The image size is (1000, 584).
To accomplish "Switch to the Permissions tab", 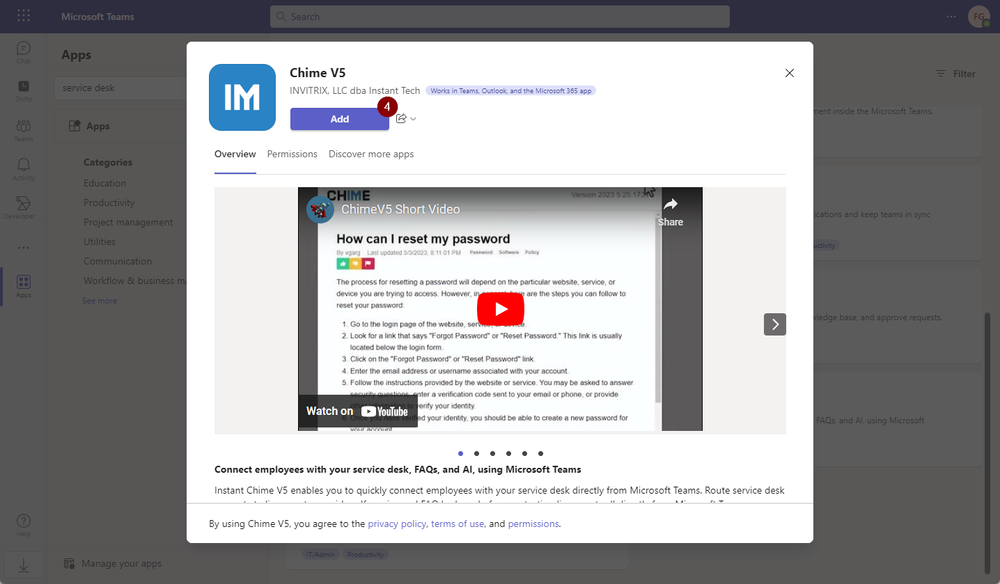I will [x=292, y=154].
